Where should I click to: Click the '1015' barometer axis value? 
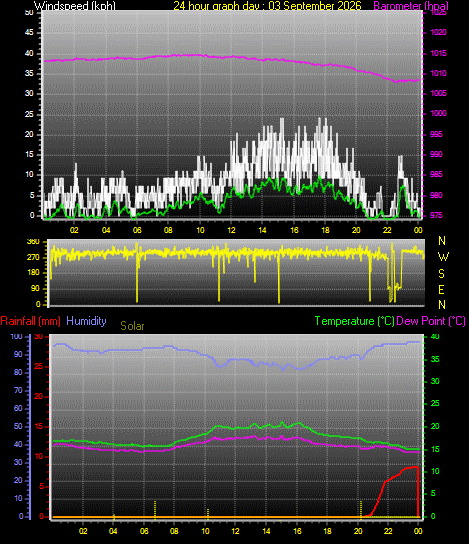(x=438, y=53)
